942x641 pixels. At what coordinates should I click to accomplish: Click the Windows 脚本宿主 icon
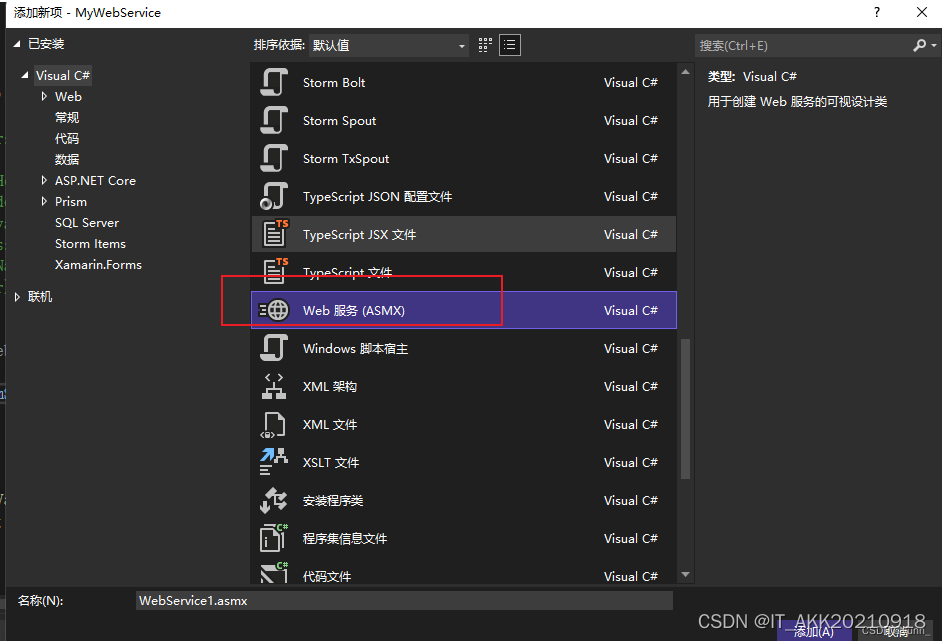point(274,348)
